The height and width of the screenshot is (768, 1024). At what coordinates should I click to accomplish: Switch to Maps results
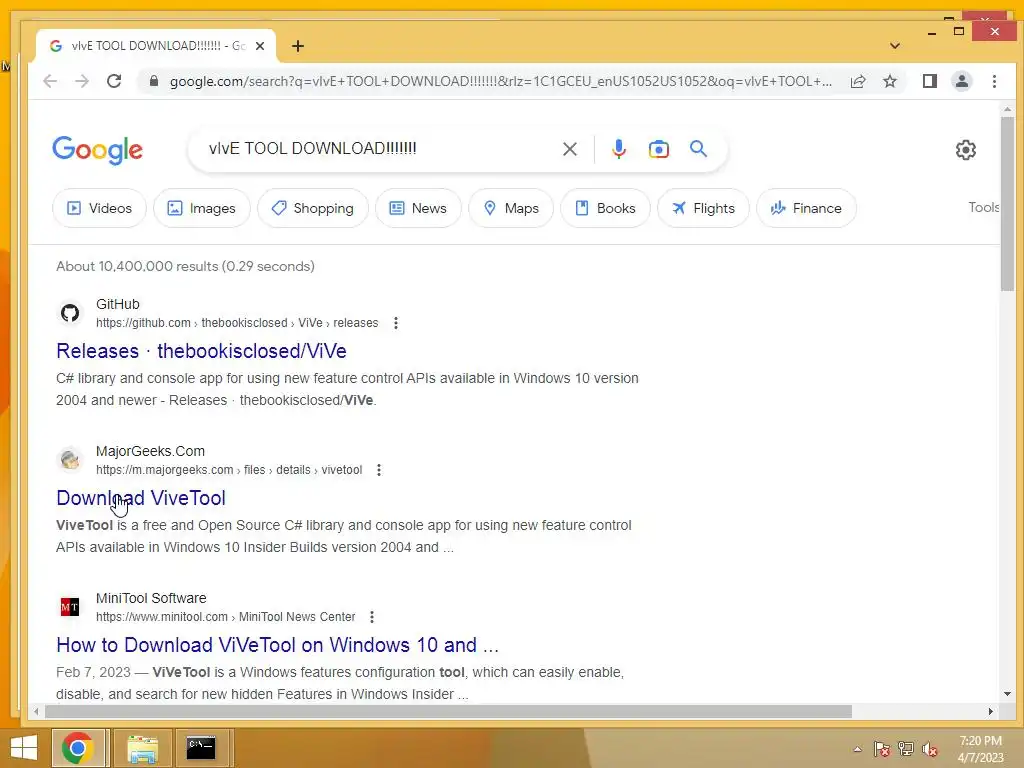(511, 208)
